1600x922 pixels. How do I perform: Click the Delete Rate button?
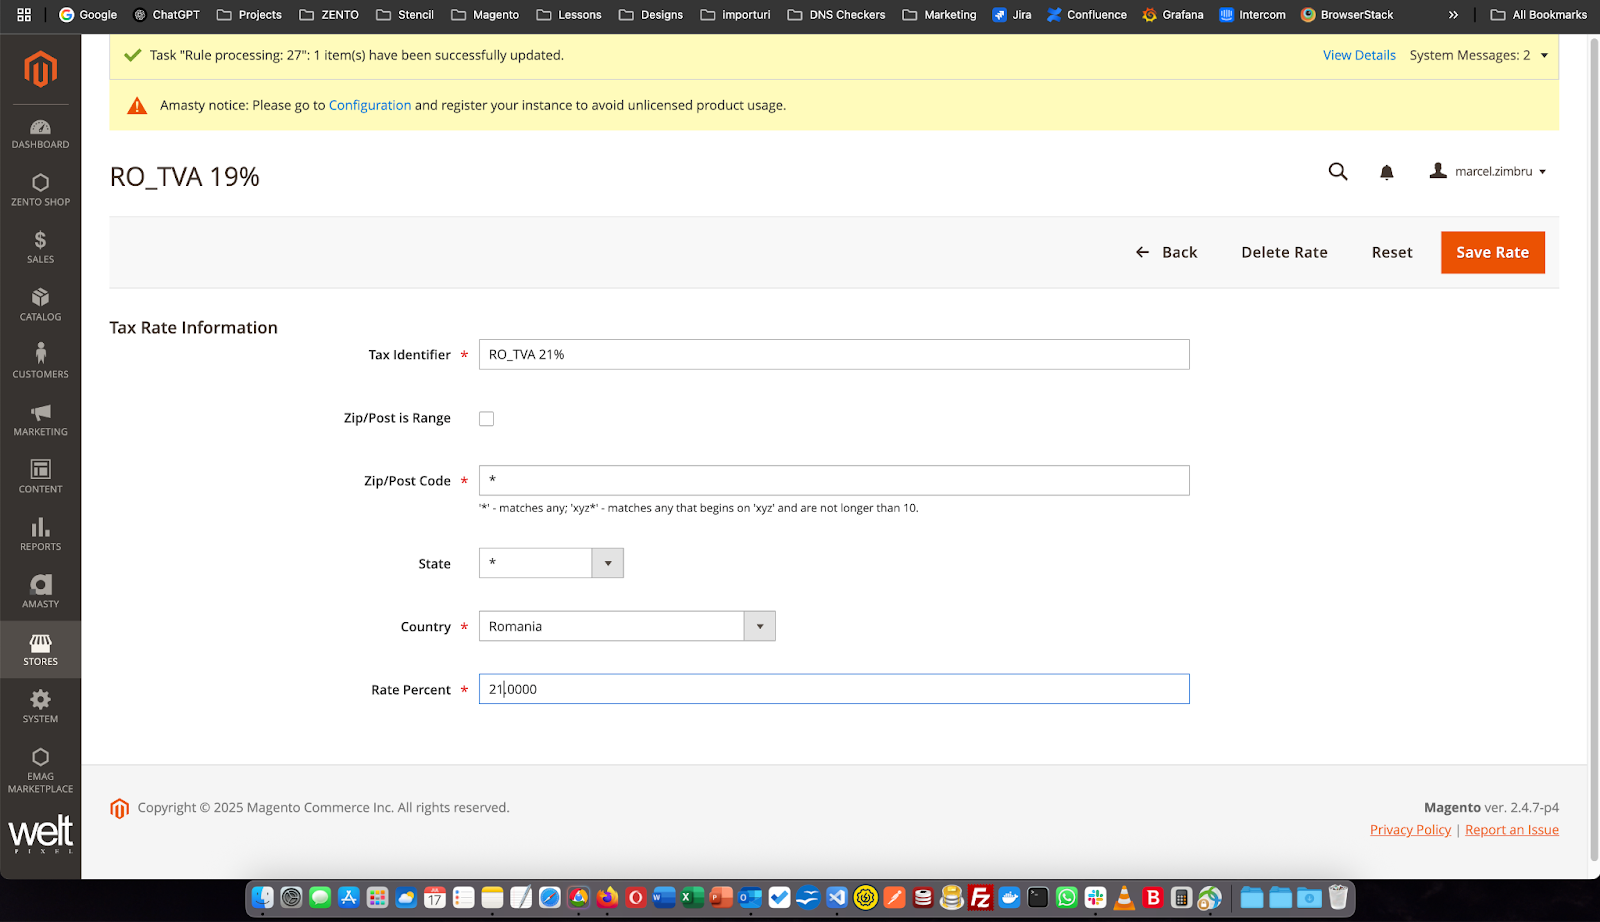point(1284,252)
